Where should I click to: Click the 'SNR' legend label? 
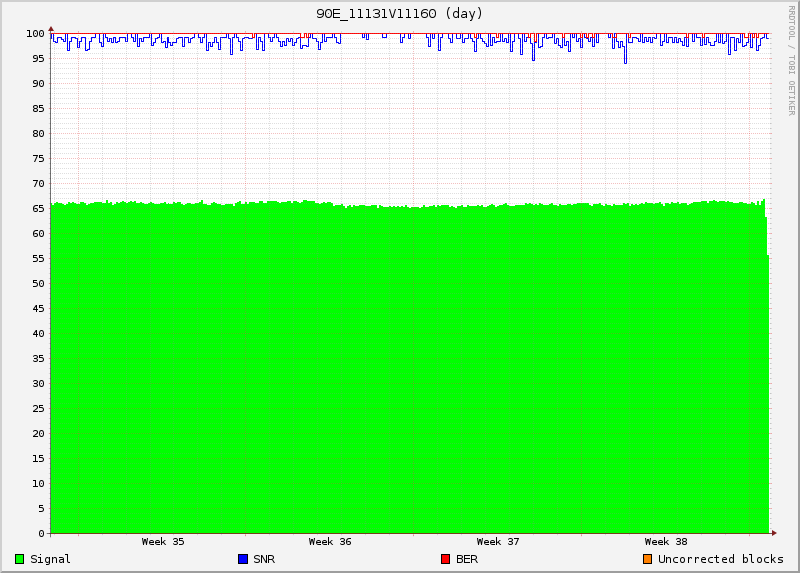click(x=264, y=559)
